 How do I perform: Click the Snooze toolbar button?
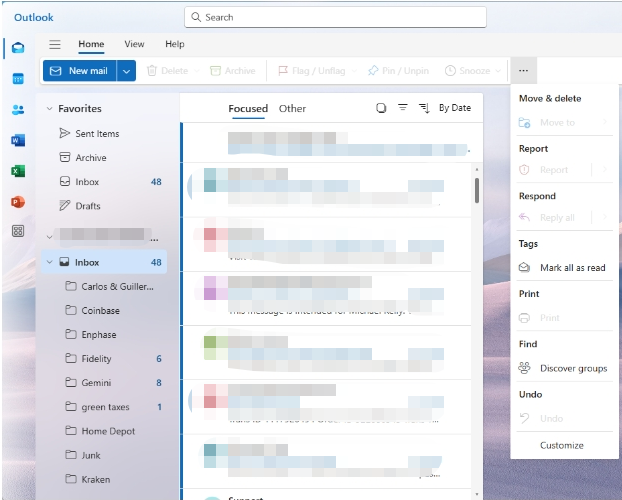(x=467, y=71)
